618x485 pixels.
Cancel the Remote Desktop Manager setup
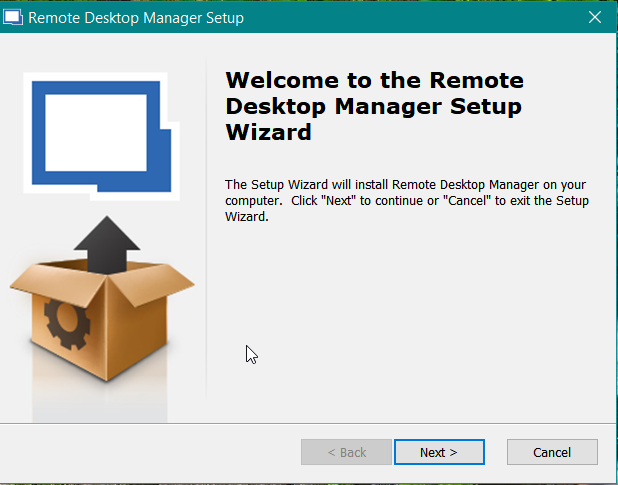tap(552, 452)
